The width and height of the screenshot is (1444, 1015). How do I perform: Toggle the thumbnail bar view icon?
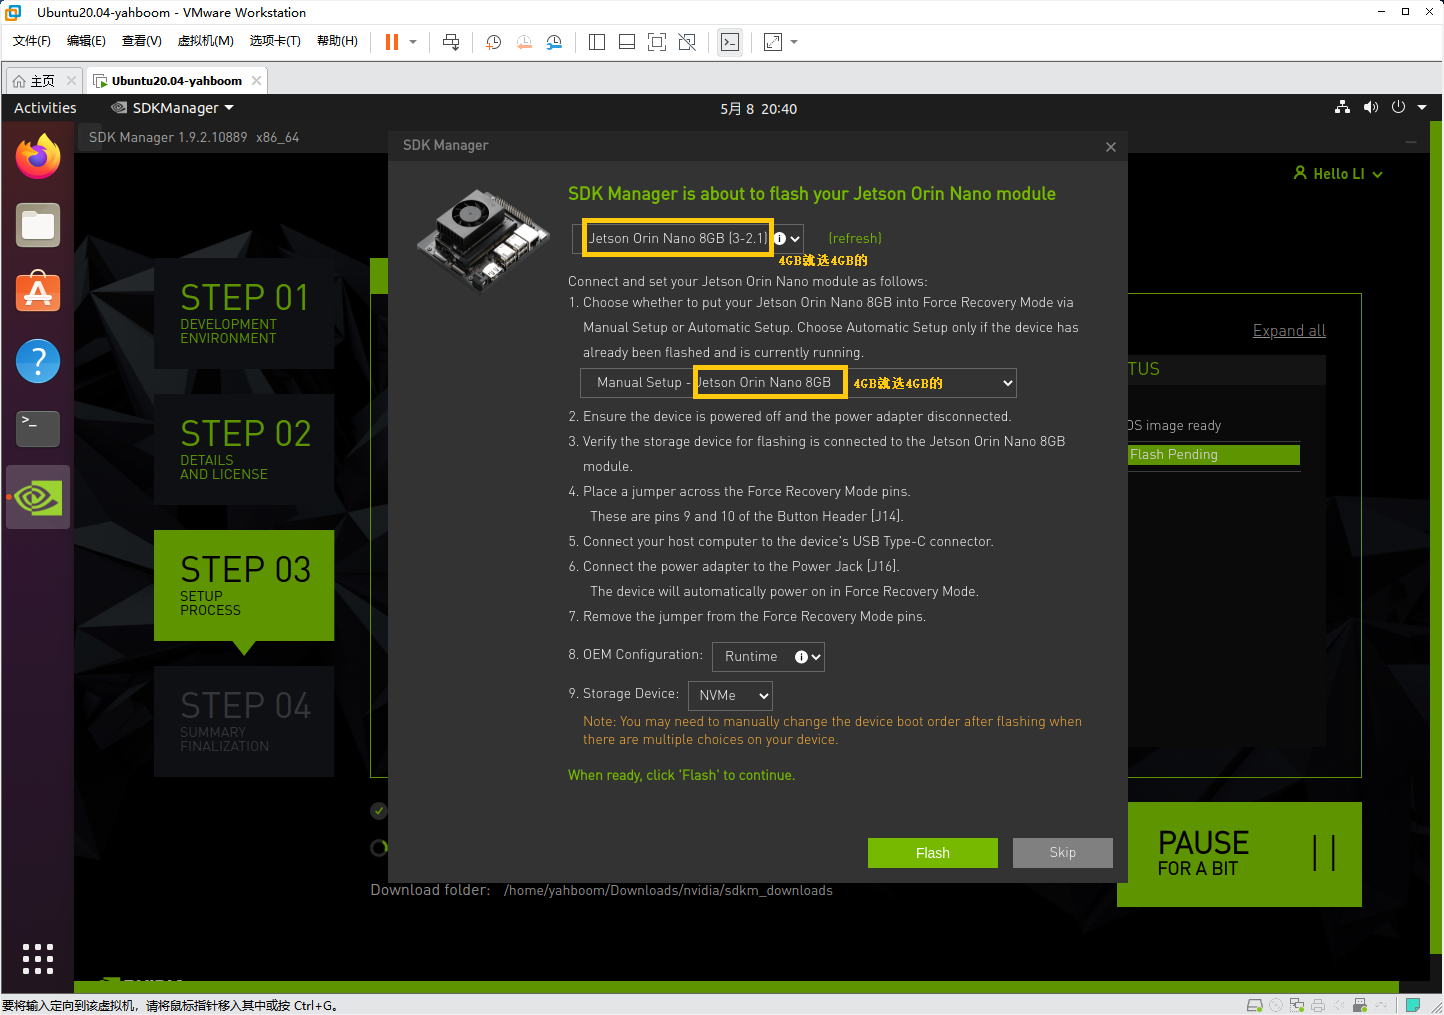pyautogui.click(x=627, y=42)
